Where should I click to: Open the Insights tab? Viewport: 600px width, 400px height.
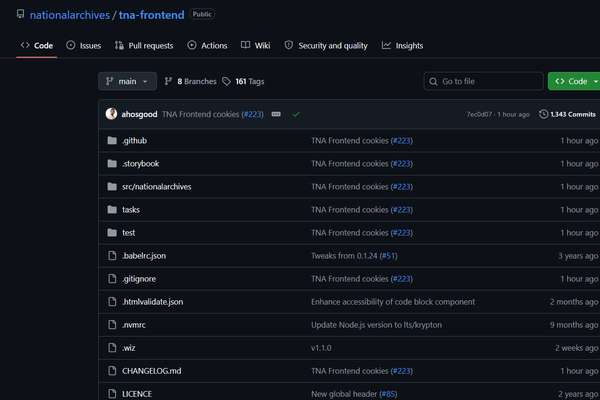tap(402, 46)
